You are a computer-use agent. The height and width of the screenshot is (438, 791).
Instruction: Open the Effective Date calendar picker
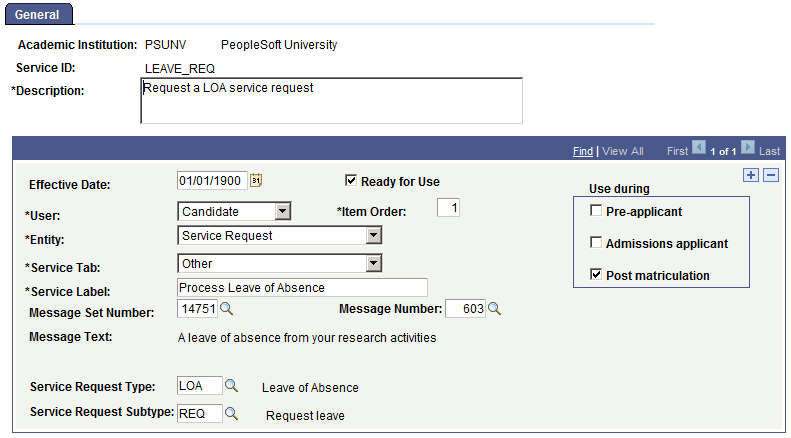[x=255, y=181]
